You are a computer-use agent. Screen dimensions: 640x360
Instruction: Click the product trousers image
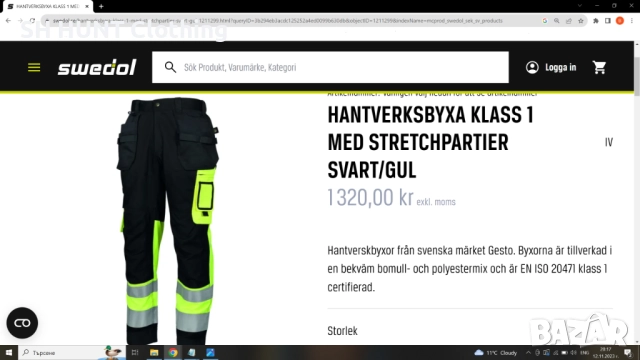(x=167, y=220)
